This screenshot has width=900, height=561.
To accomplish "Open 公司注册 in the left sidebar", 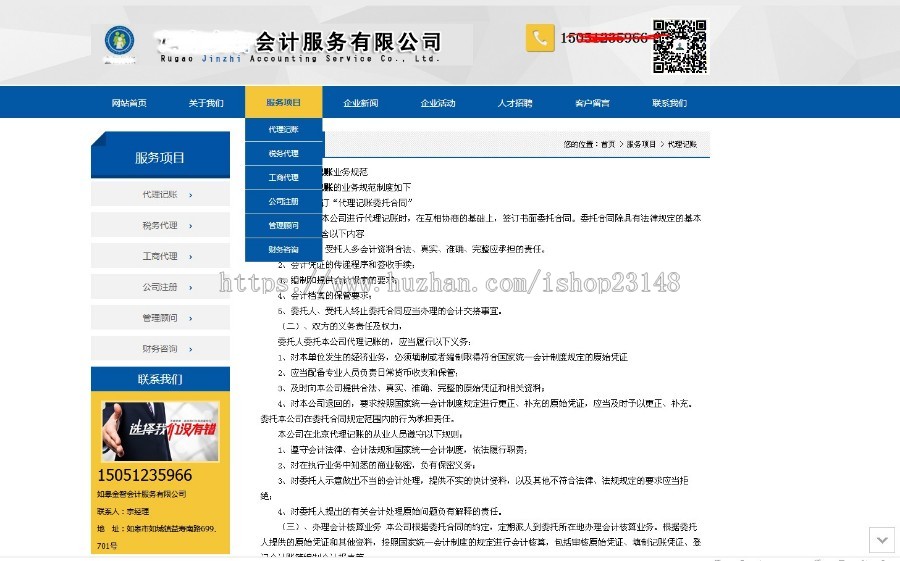I will click(x=160, y=287).
